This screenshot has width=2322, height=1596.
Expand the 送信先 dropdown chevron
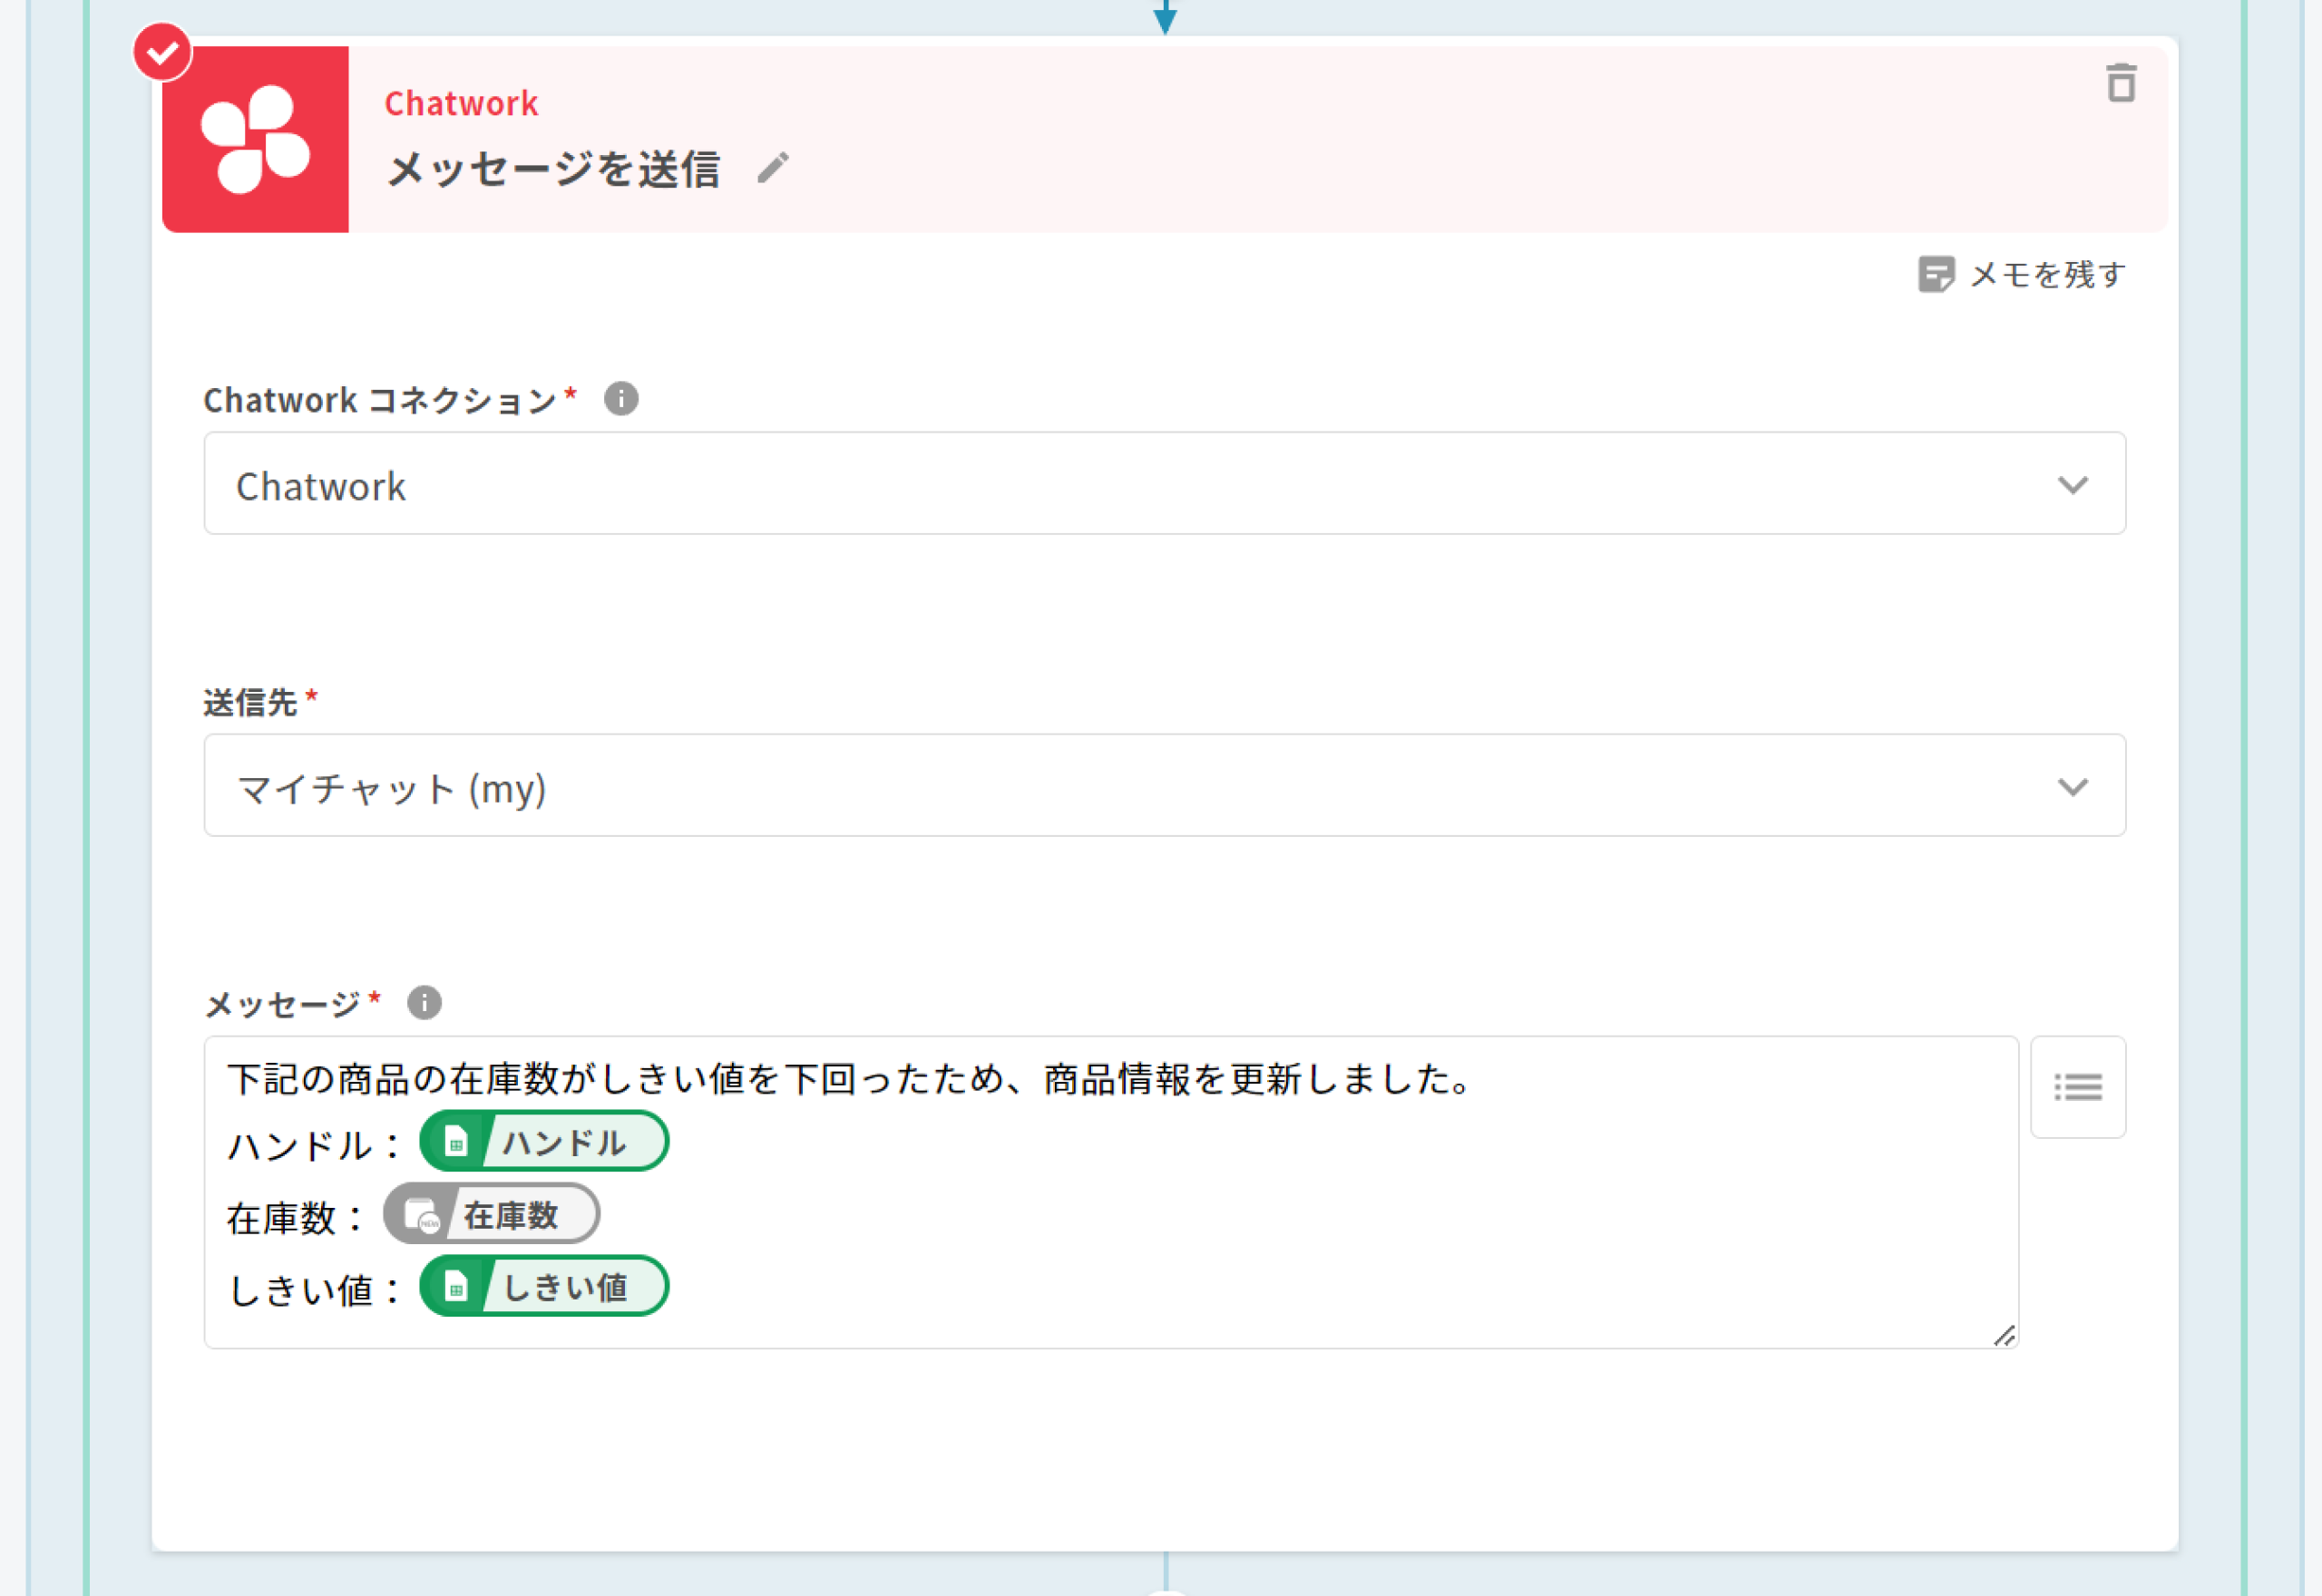pos(2072,787)
